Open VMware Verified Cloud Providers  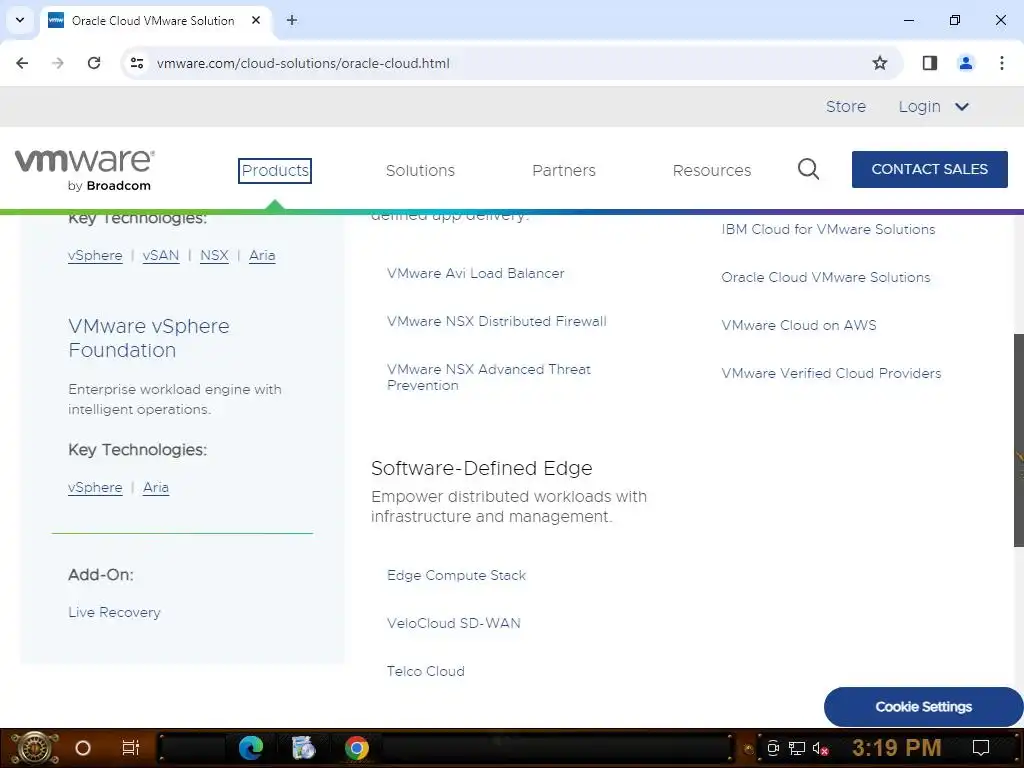pyautogui.click(x=831, y=373)
